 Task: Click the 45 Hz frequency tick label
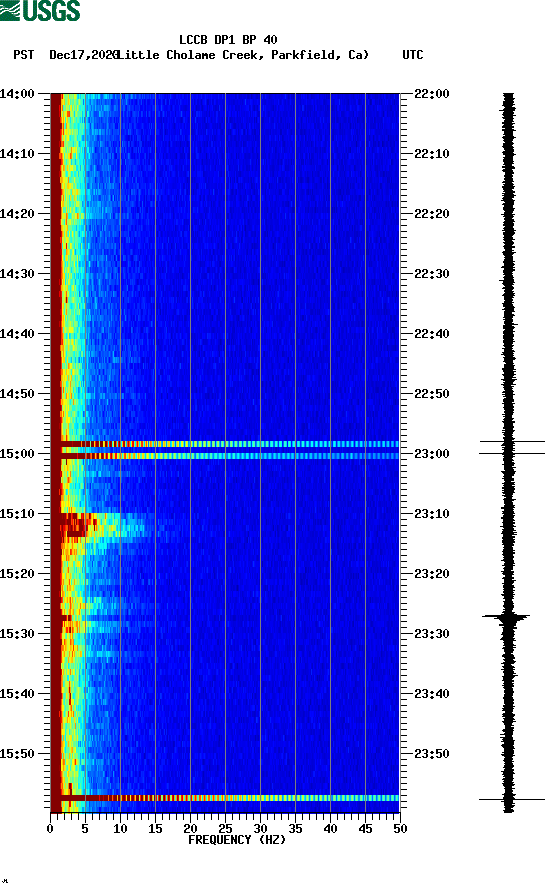pos(365,829)
